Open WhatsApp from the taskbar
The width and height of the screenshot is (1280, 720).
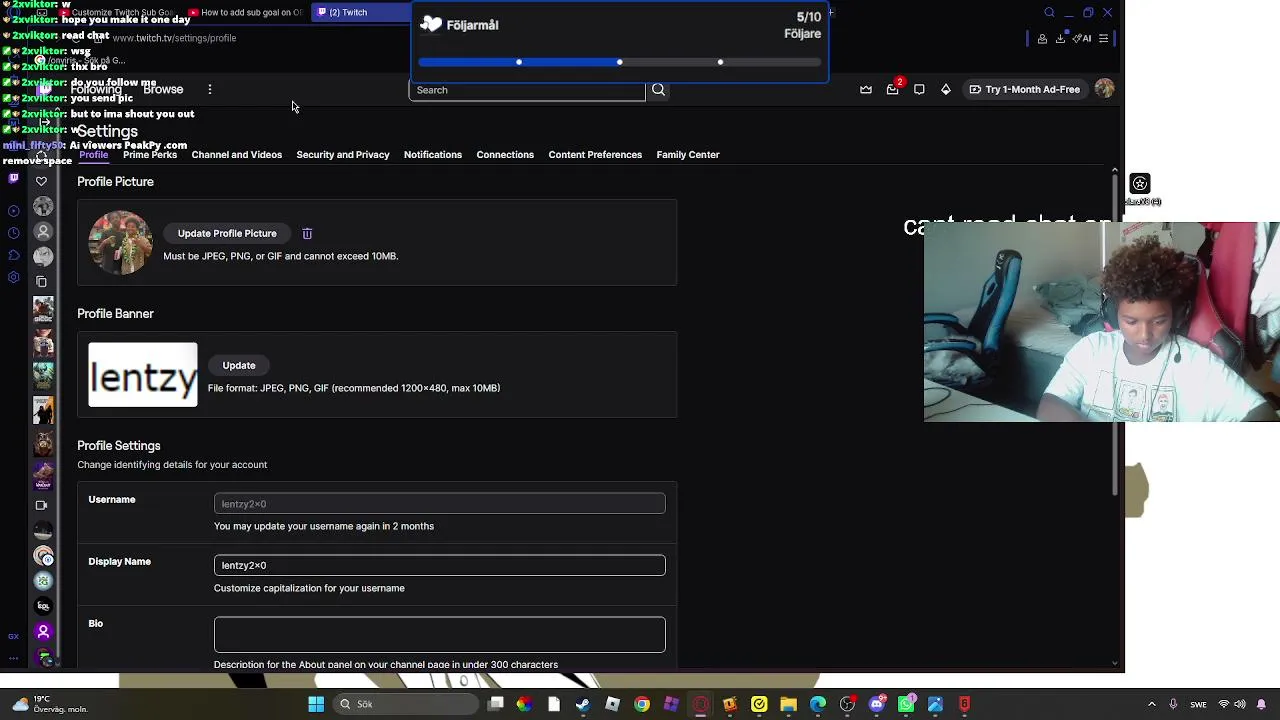[906, 704]
